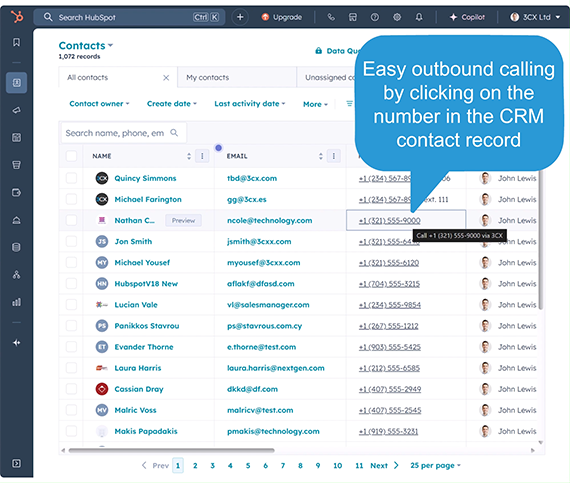The height and width of the screenshot is (483, 570).
Task: Select the Laura Harris row checkbox
Action: pos(71,368)
